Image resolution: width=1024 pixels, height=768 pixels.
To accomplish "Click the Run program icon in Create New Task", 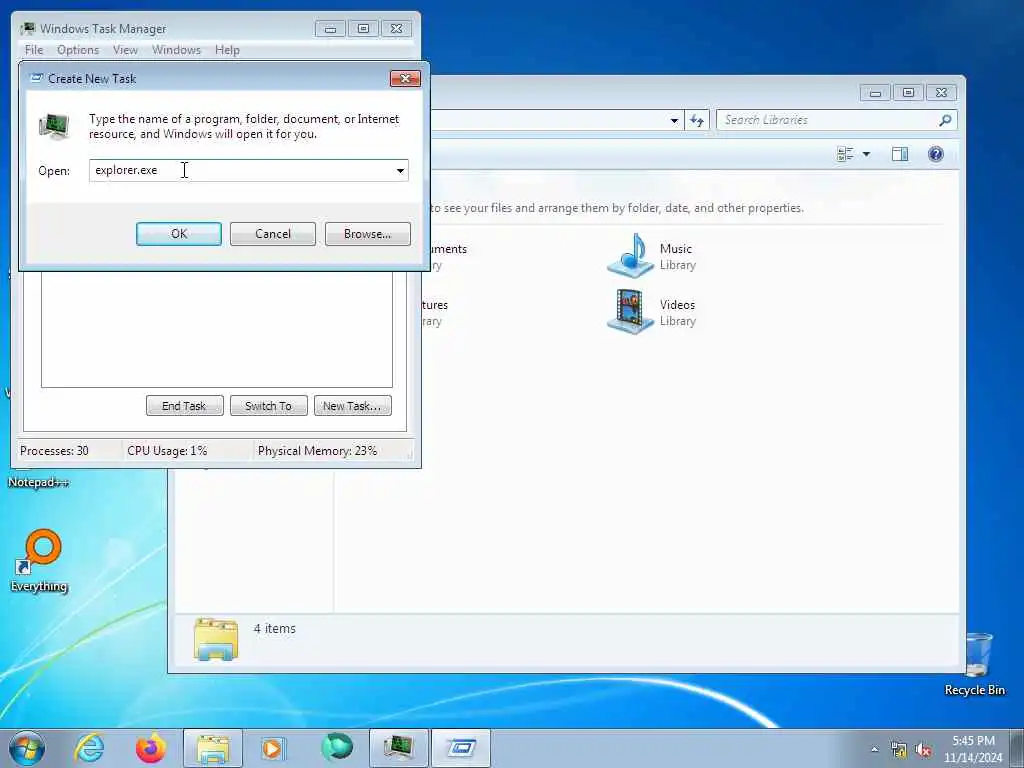I will point(54,126).
